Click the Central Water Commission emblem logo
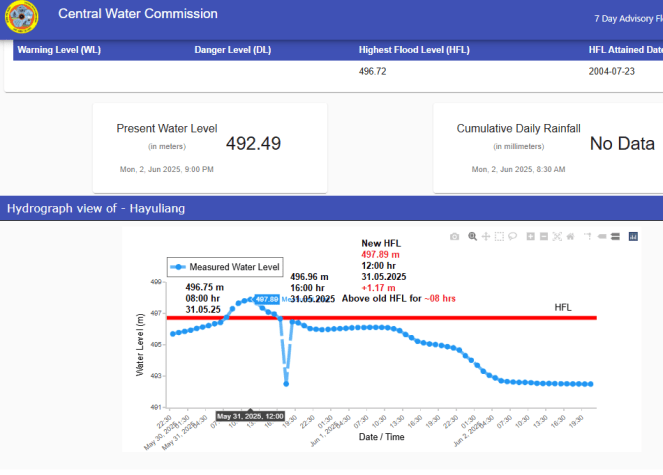The height and width of the screenshot is (475, 663). 20,17
